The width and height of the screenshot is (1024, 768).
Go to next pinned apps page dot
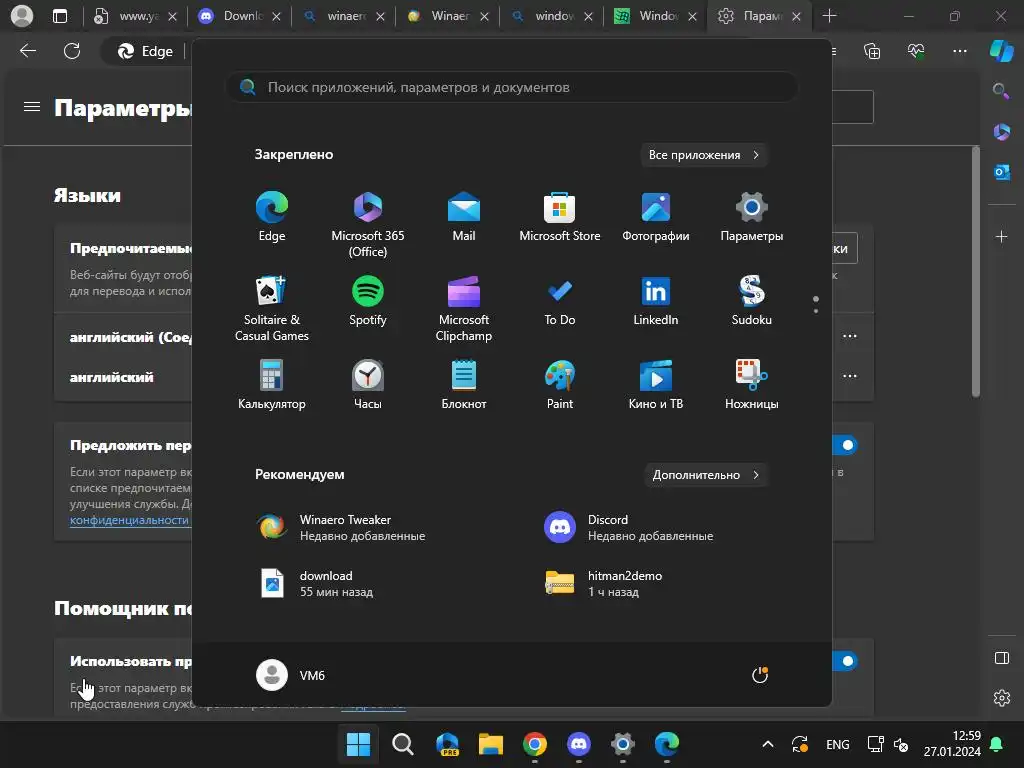click(x=816, y=311)
